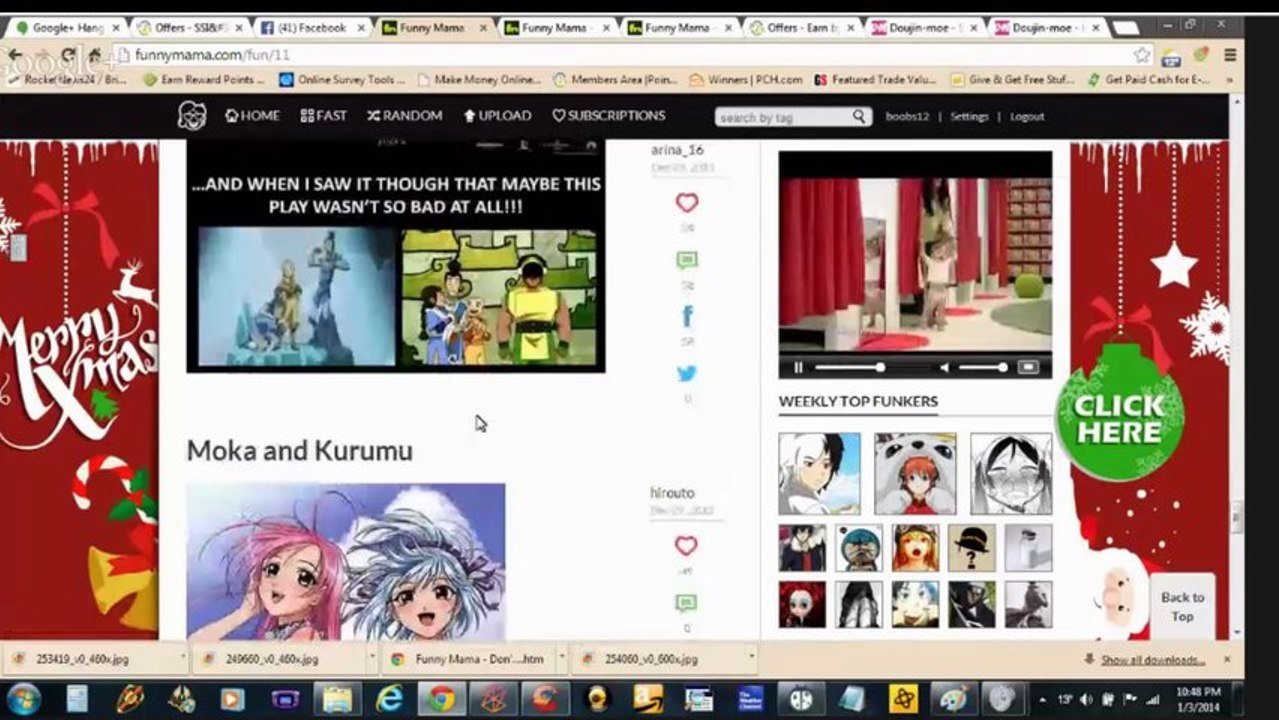Click the green CLICK HERE ornament ad
The image size is (1279, 720).
[1119, 413]
